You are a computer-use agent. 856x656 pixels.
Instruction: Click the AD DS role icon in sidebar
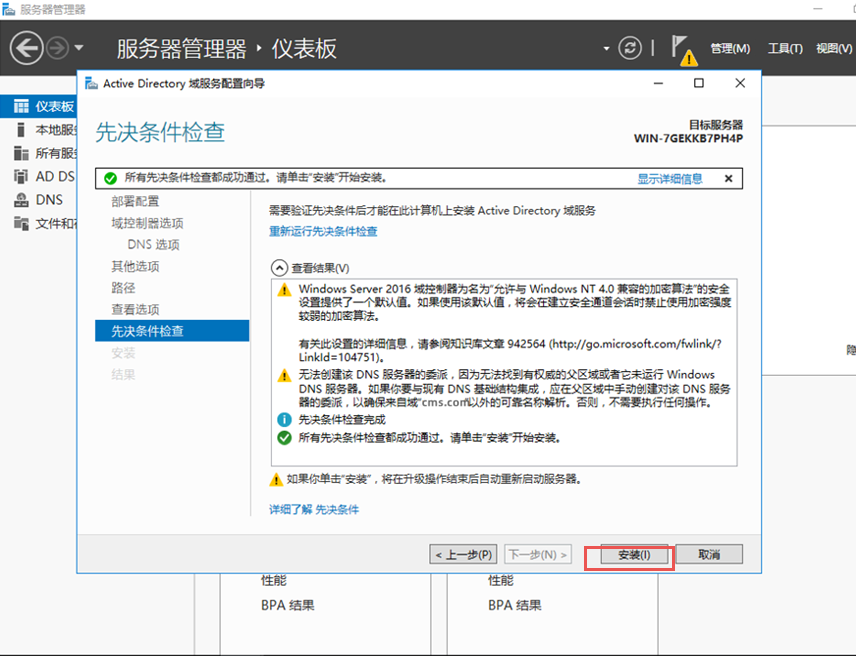21,177
